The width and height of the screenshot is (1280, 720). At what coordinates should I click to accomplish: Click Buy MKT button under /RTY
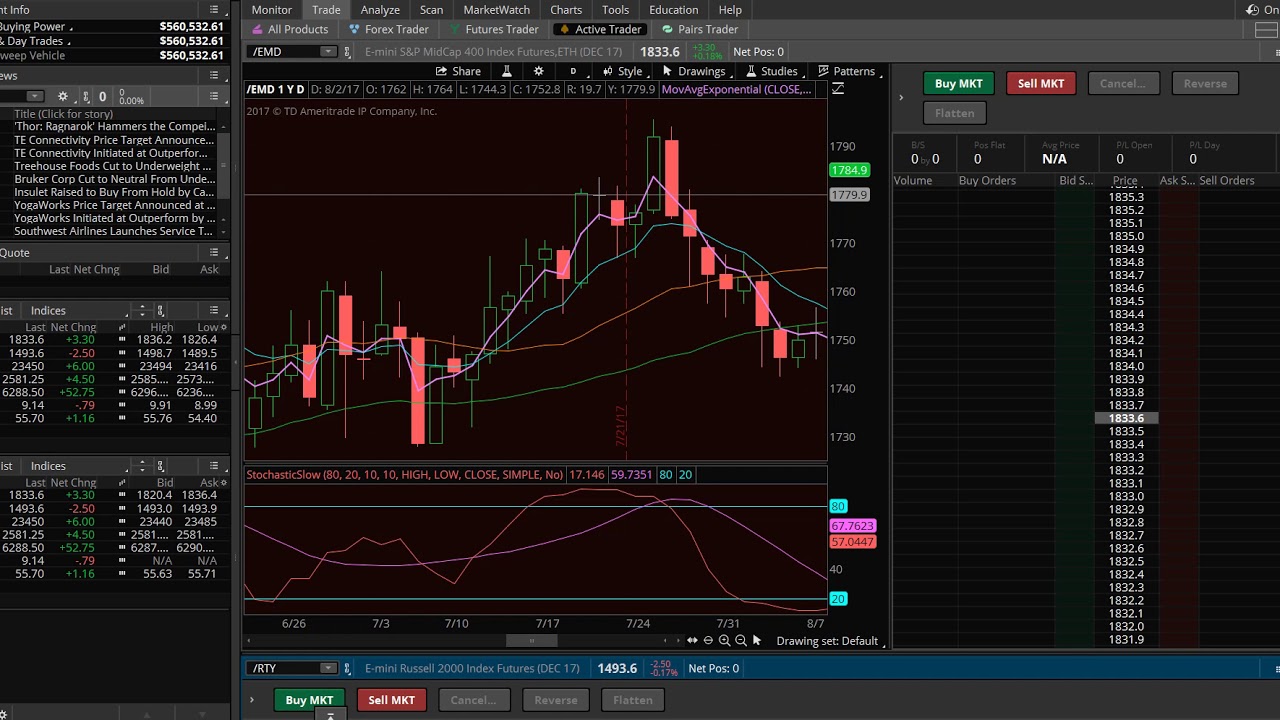(309, 700)
